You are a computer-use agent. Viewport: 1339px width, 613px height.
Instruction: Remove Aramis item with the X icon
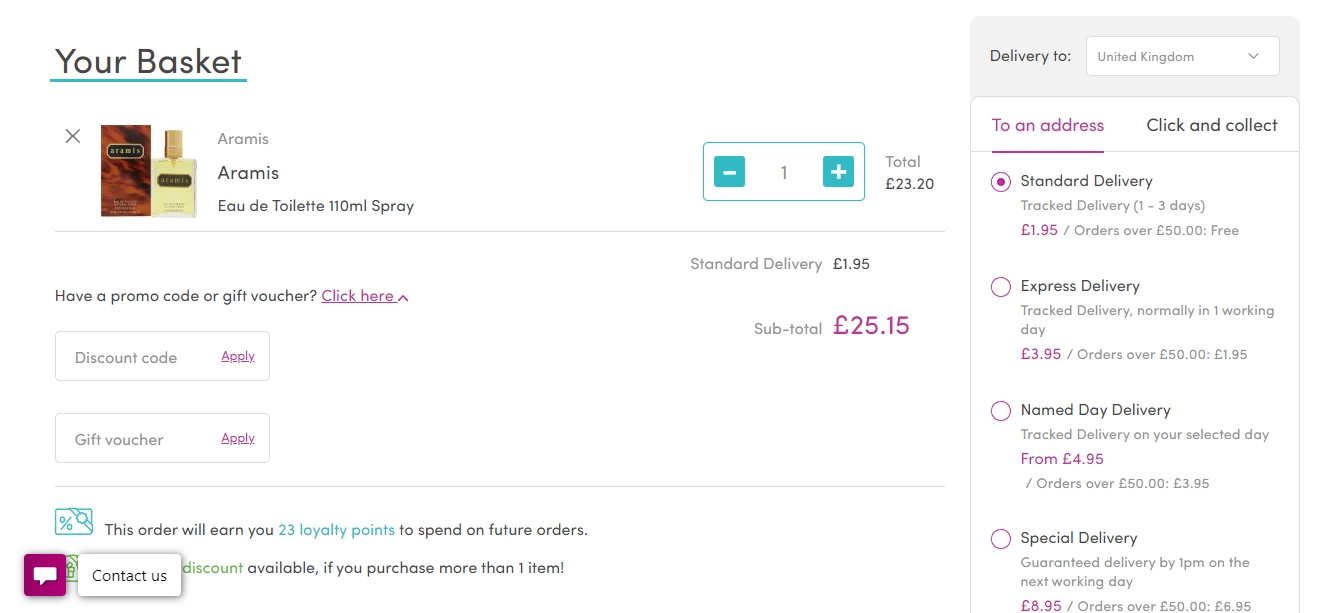73,136
